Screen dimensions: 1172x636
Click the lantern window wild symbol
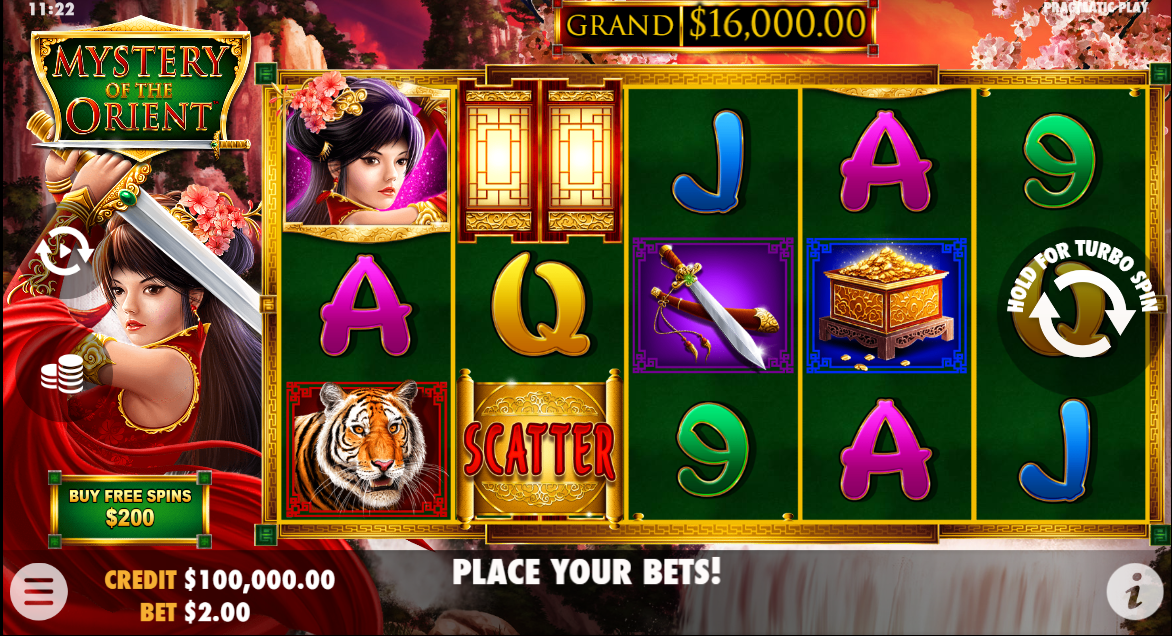tap(539, 160)
